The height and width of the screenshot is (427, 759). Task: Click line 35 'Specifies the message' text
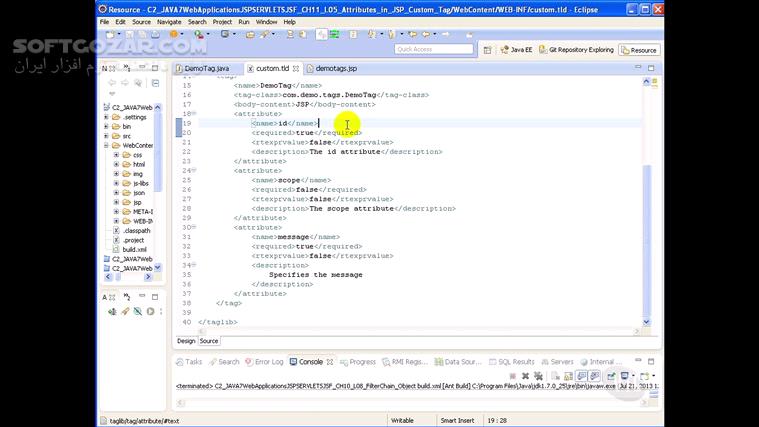pyautogui.click(x=316, y=274)
